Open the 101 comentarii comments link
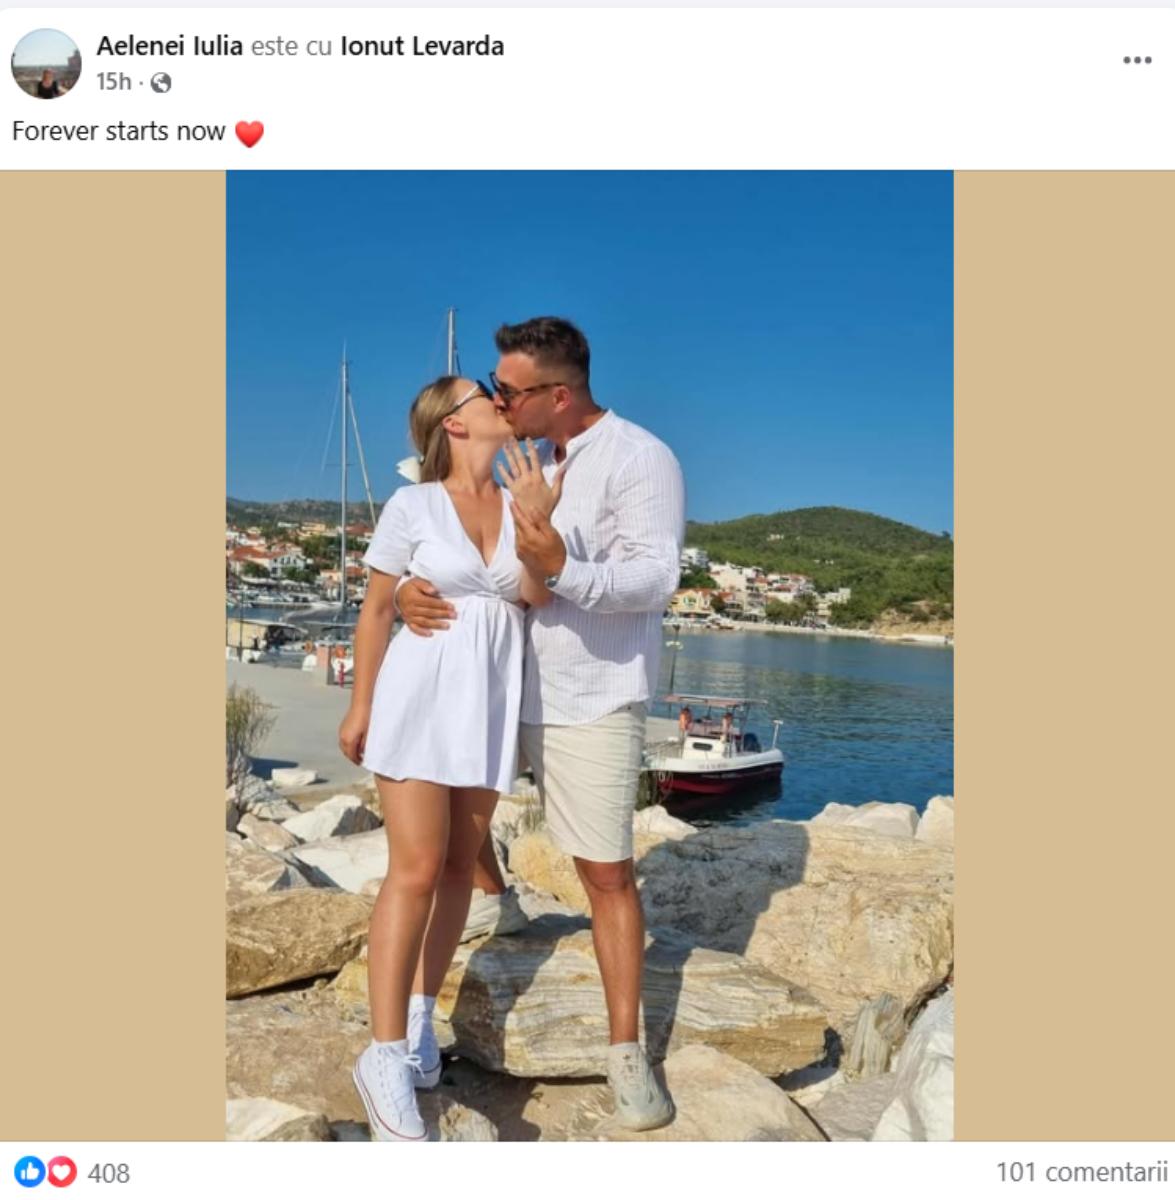Viewport: 1175px width, 1200px height. (x=1082, y=1171)
